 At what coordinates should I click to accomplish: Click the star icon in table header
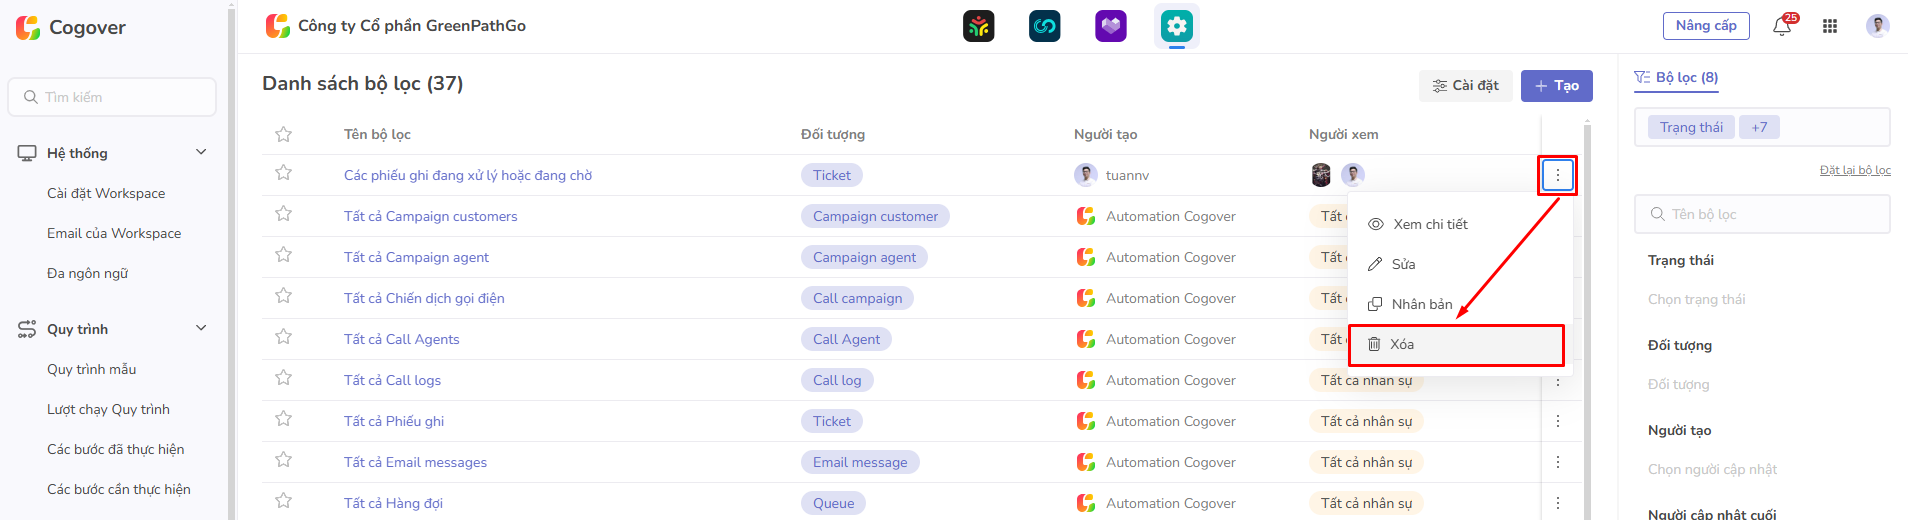click(284, 134)
